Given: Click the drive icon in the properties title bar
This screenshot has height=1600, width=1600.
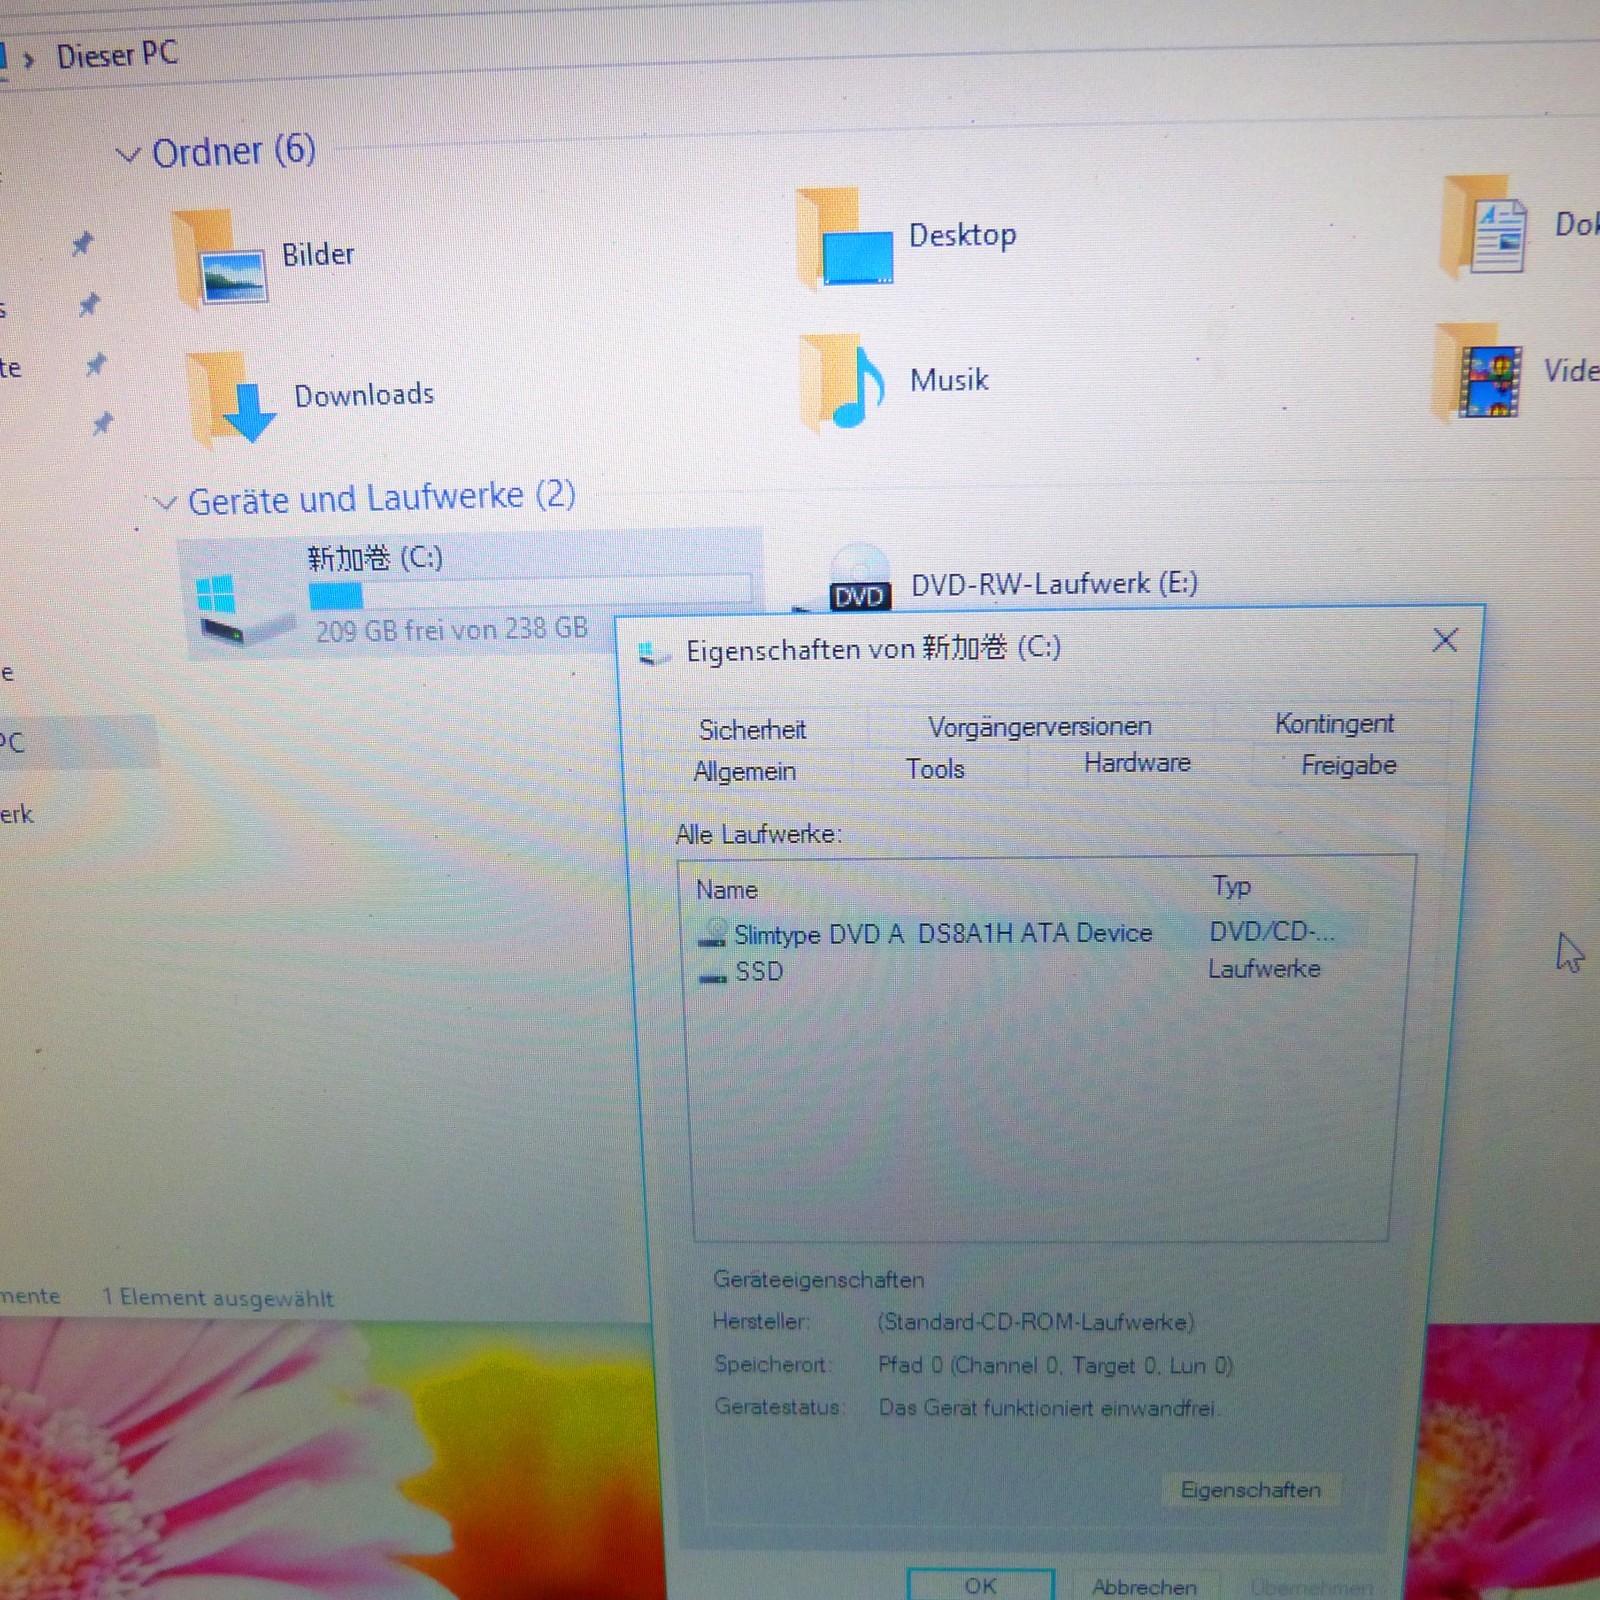Looking at the screenshot, I should click(x=654, y=654).
